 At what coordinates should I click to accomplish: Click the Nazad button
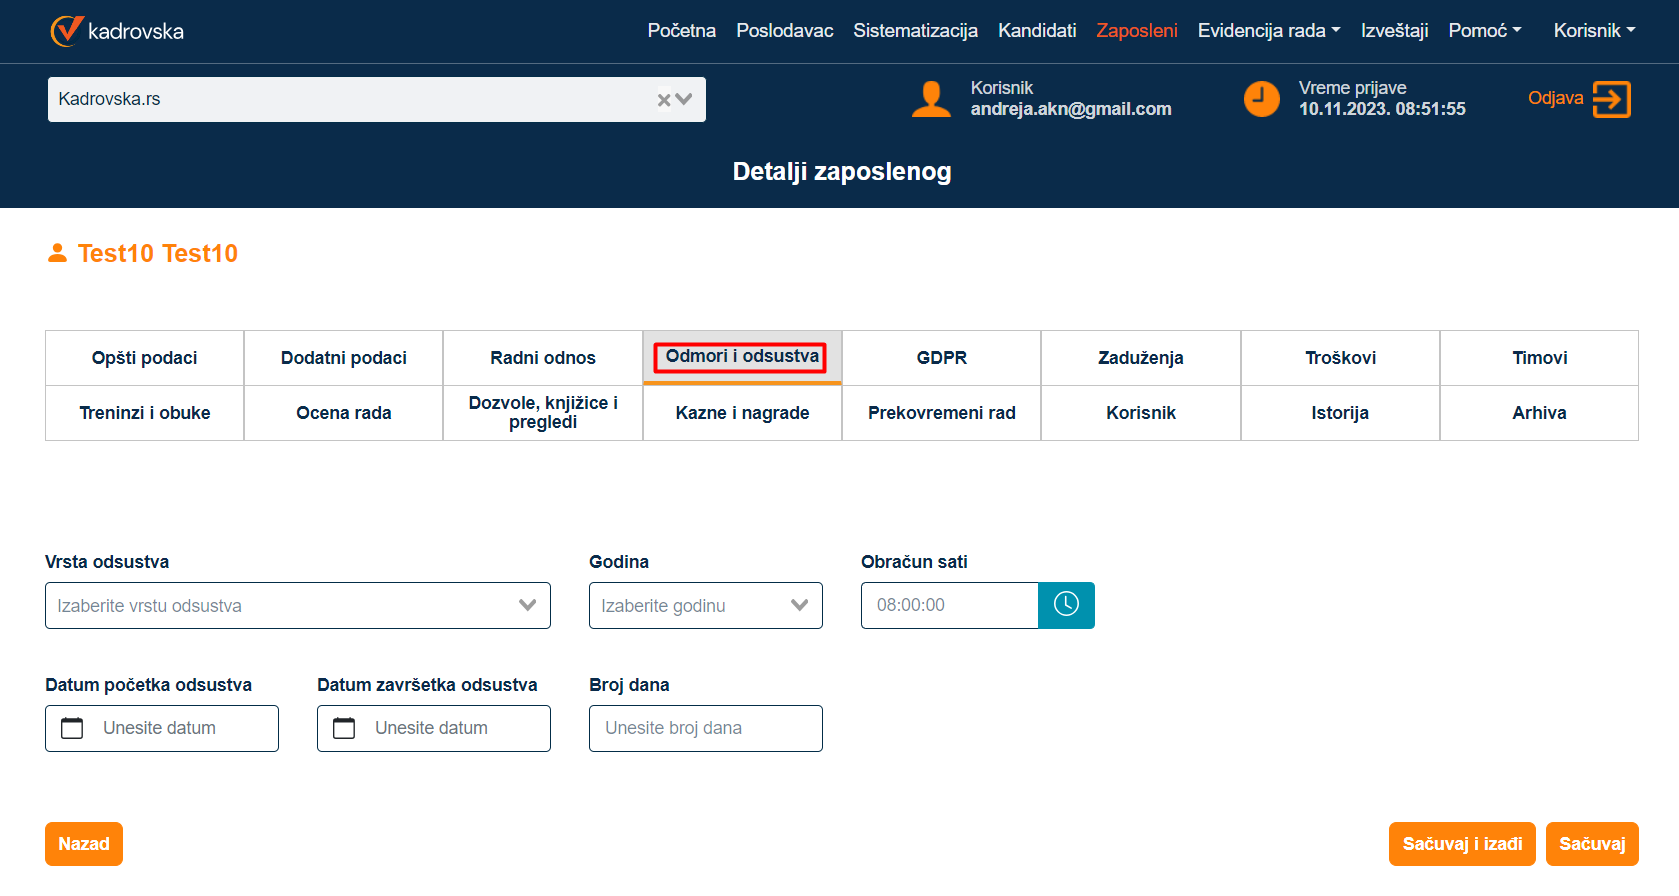tap(84, 844)
